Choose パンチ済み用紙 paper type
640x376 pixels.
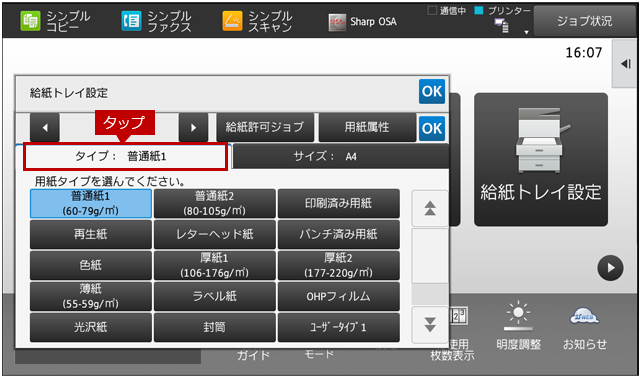(x=338, y=234)
